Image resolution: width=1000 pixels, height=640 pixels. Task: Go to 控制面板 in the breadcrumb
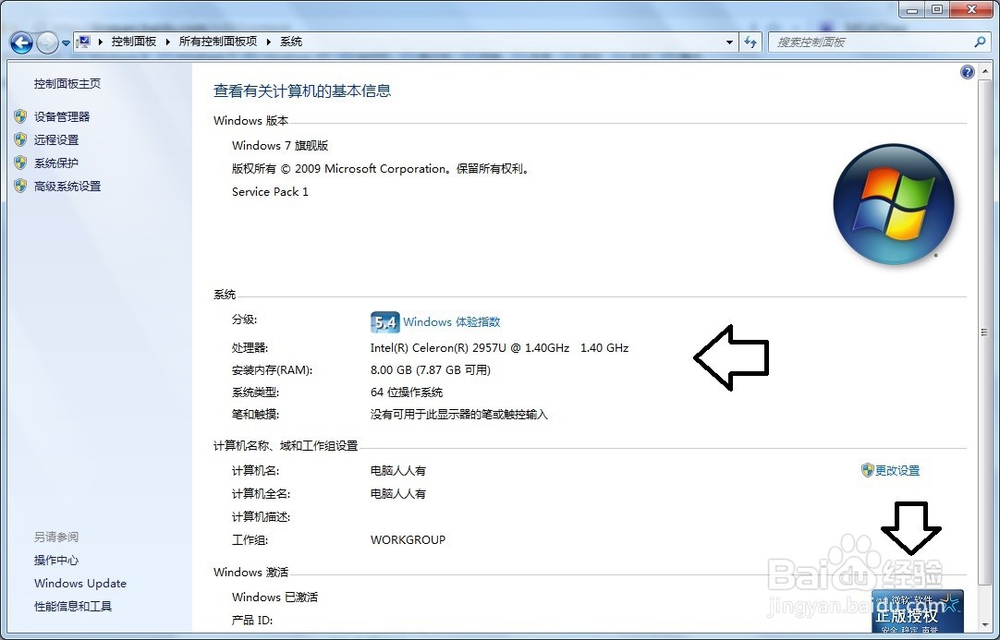click(x=133, y=42)
